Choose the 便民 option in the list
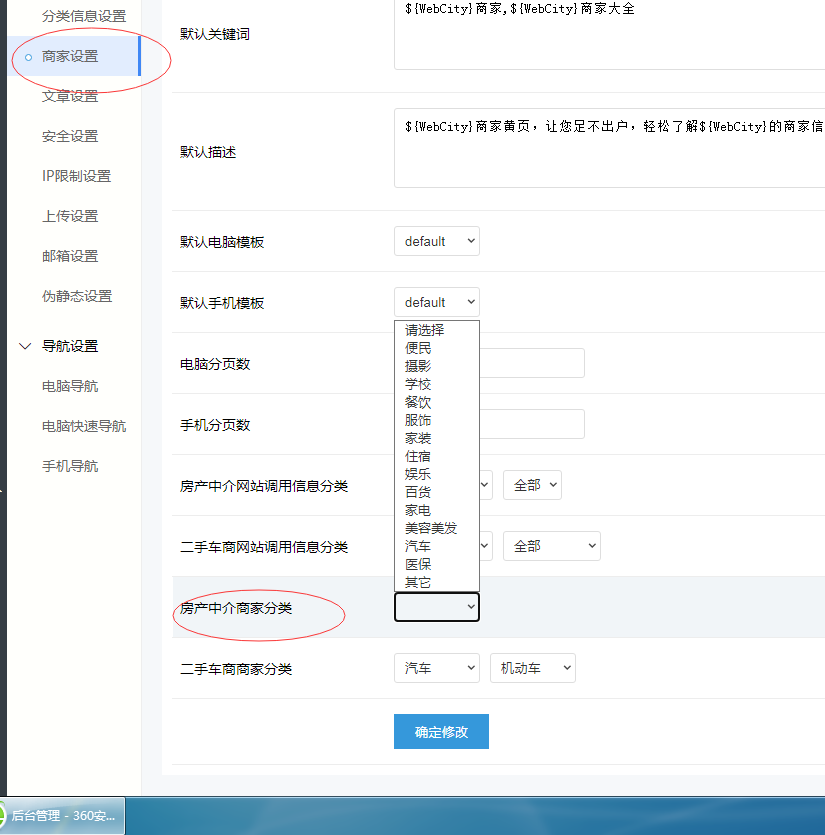This screenshot has width=825, height=835. click(418, 348)
